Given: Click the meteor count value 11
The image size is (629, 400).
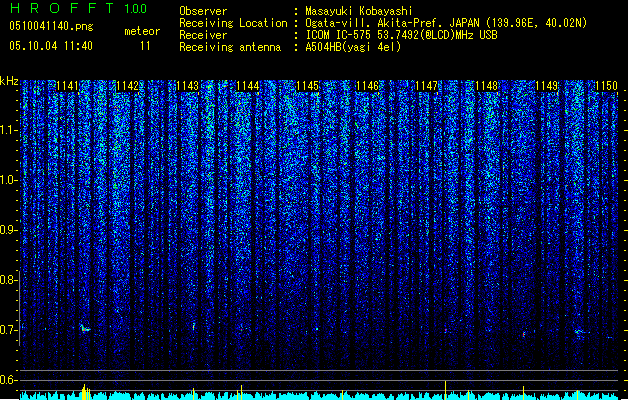Looking at the screenshot, I should (145, 46).
